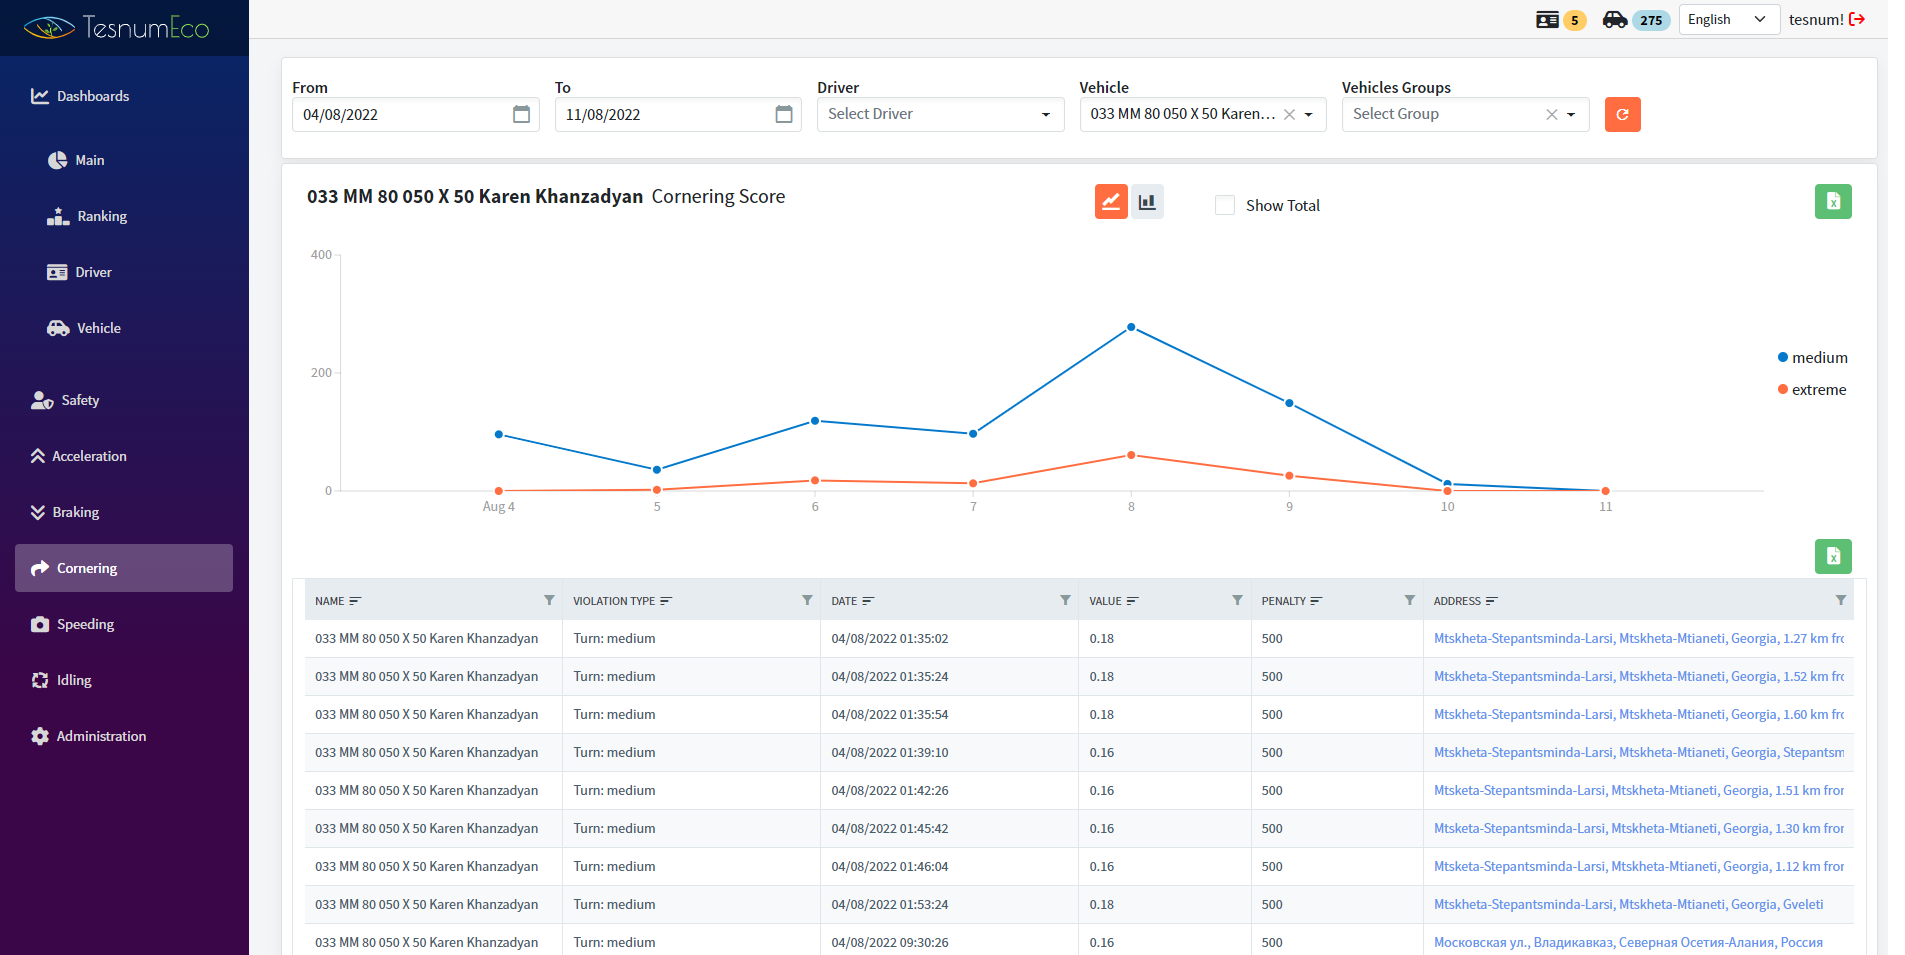Switch to bar chart view

[1147, 201]
